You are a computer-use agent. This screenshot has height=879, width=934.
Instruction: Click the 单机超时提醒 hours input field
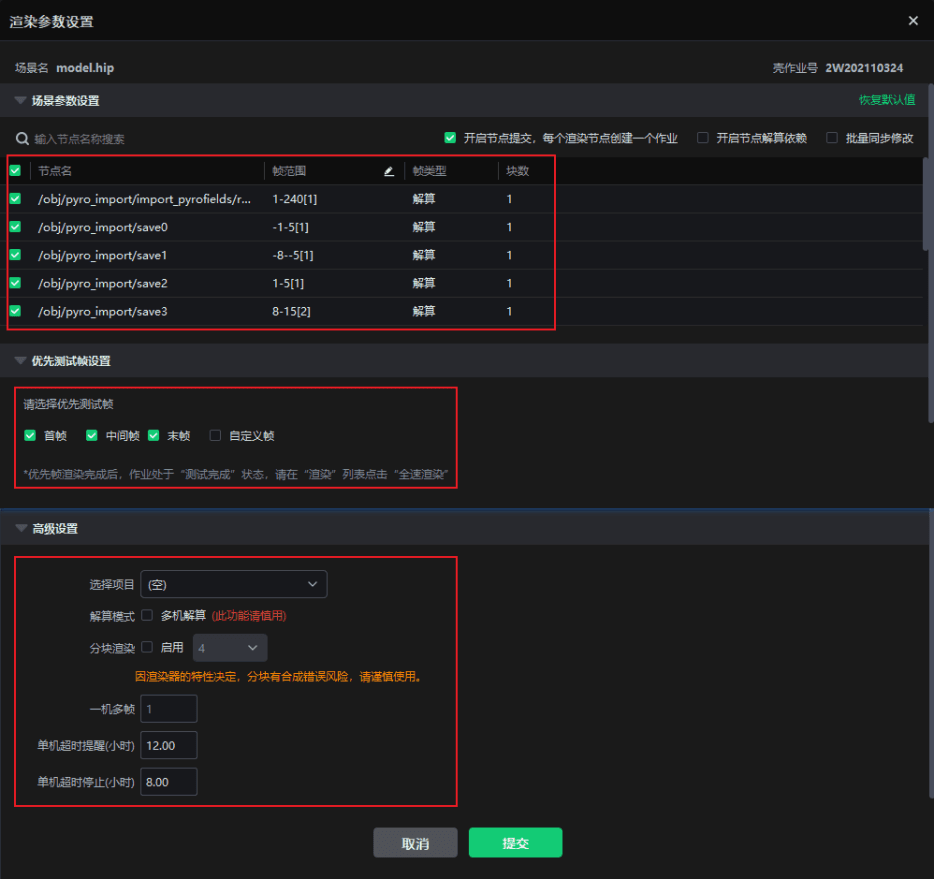(169, 745)
